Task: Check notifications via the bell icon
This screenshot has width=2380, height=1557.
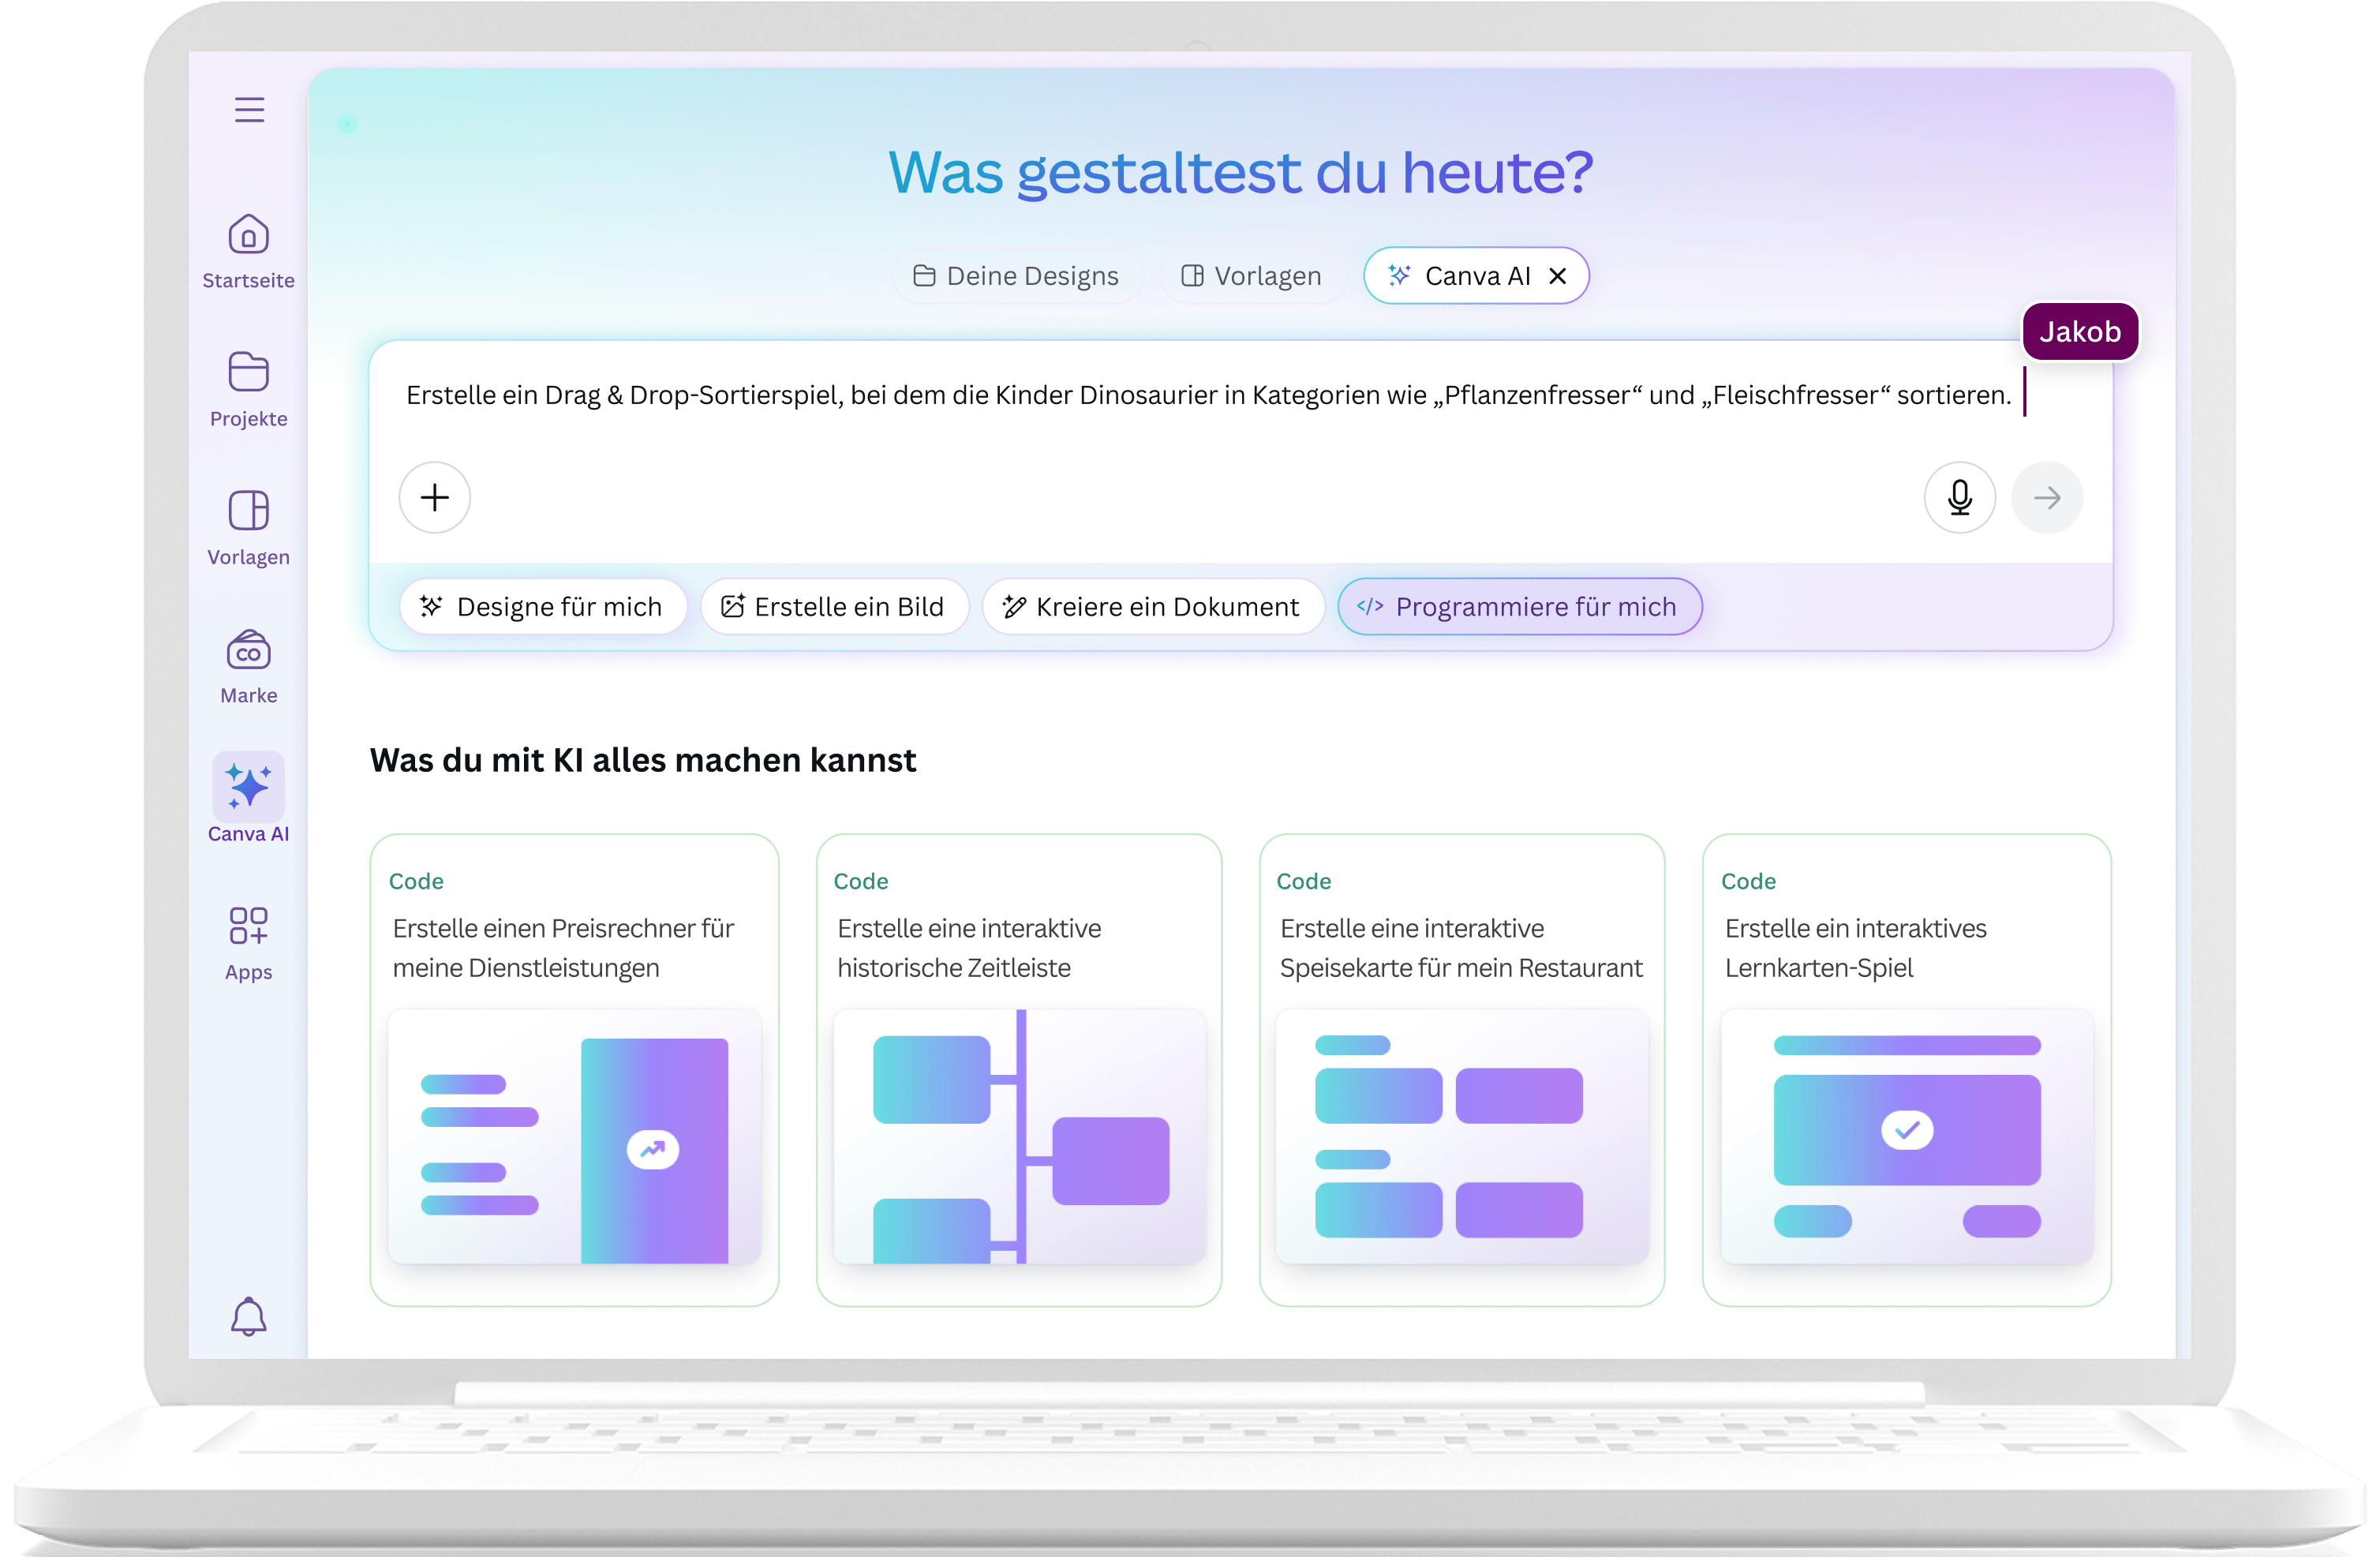Action: click(x=248, y=1317)
